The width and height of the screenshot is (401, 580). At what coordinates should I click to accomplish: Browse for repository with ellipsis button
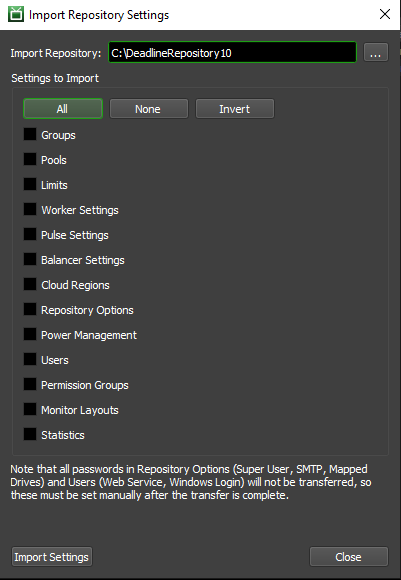coord(376,52)
